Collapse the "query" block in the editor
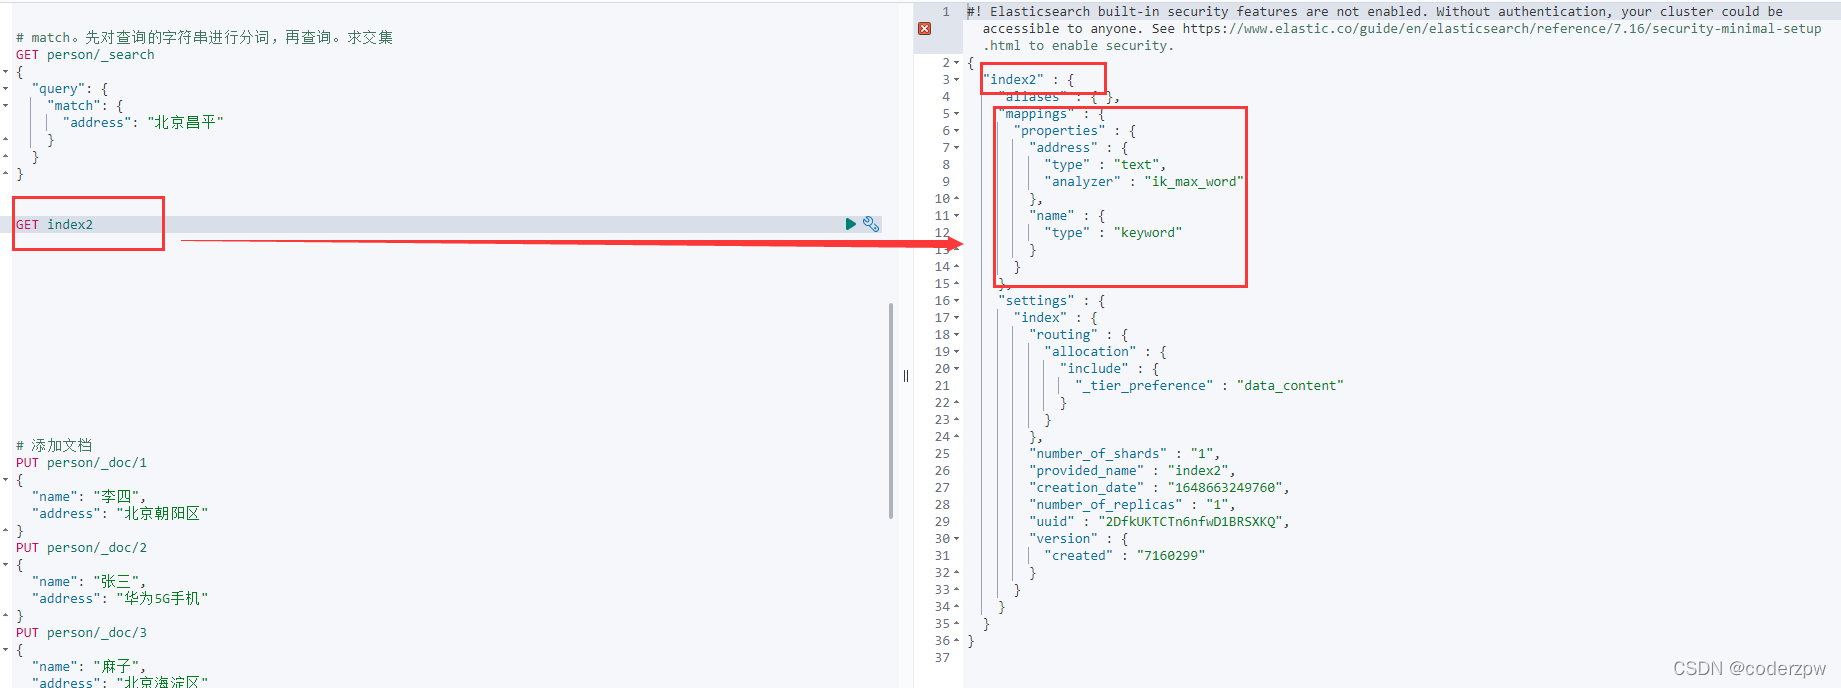 click(x=5, y=89)
